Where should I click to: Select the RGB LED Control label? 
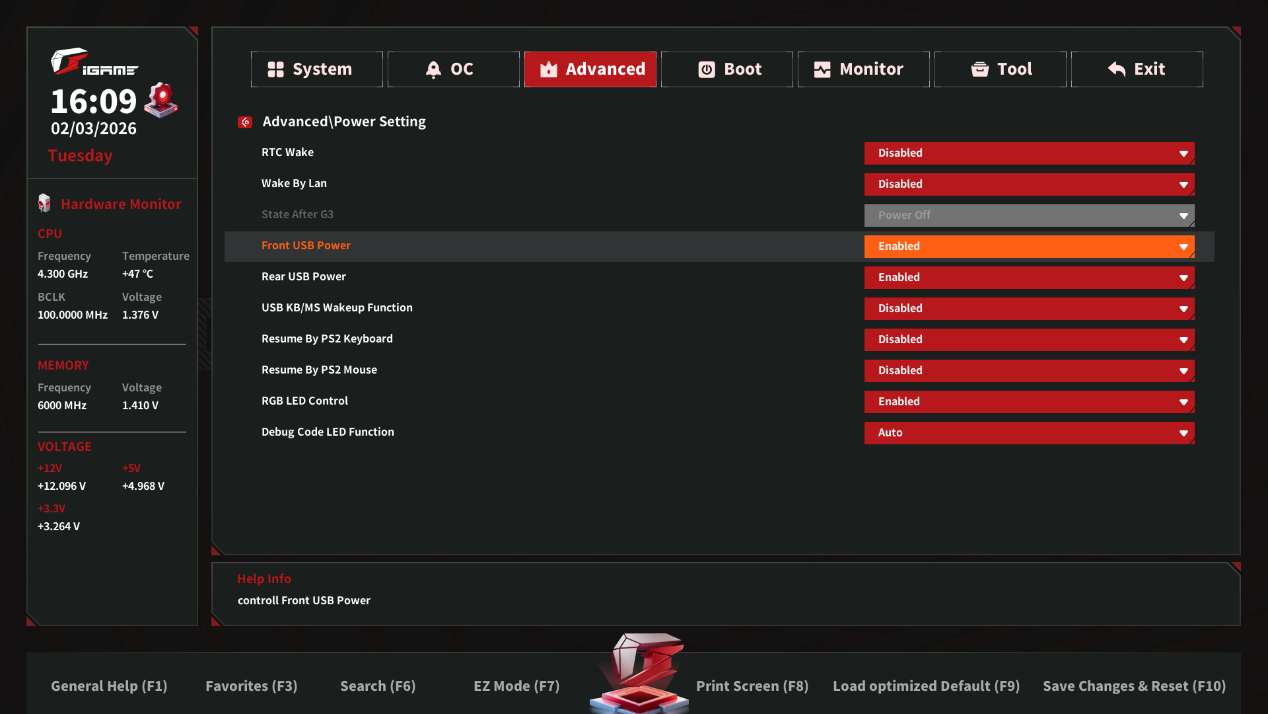305,400
